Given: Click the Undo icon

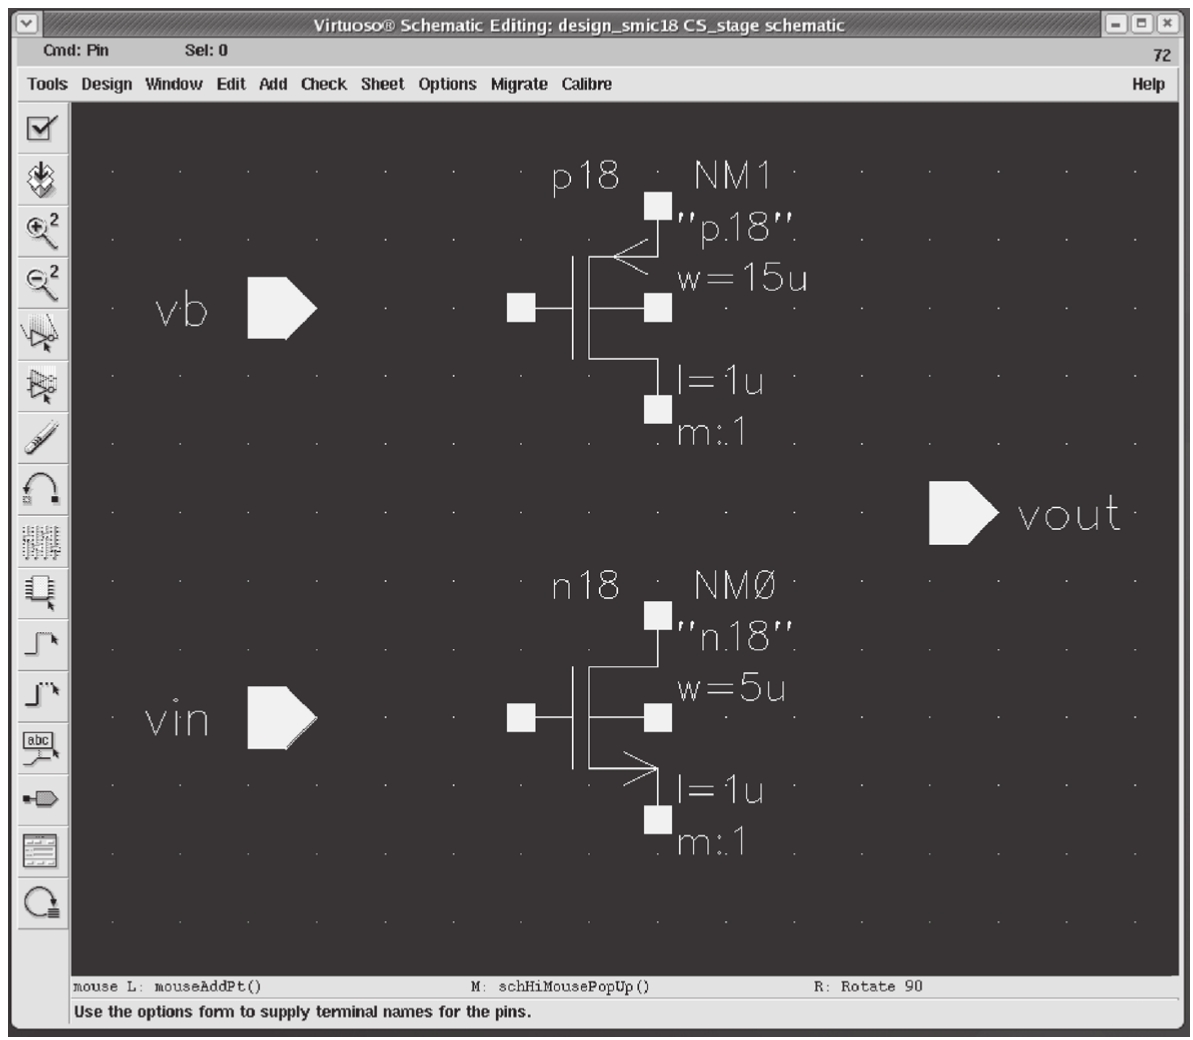Looking at the screenshot, I should 42,490.
